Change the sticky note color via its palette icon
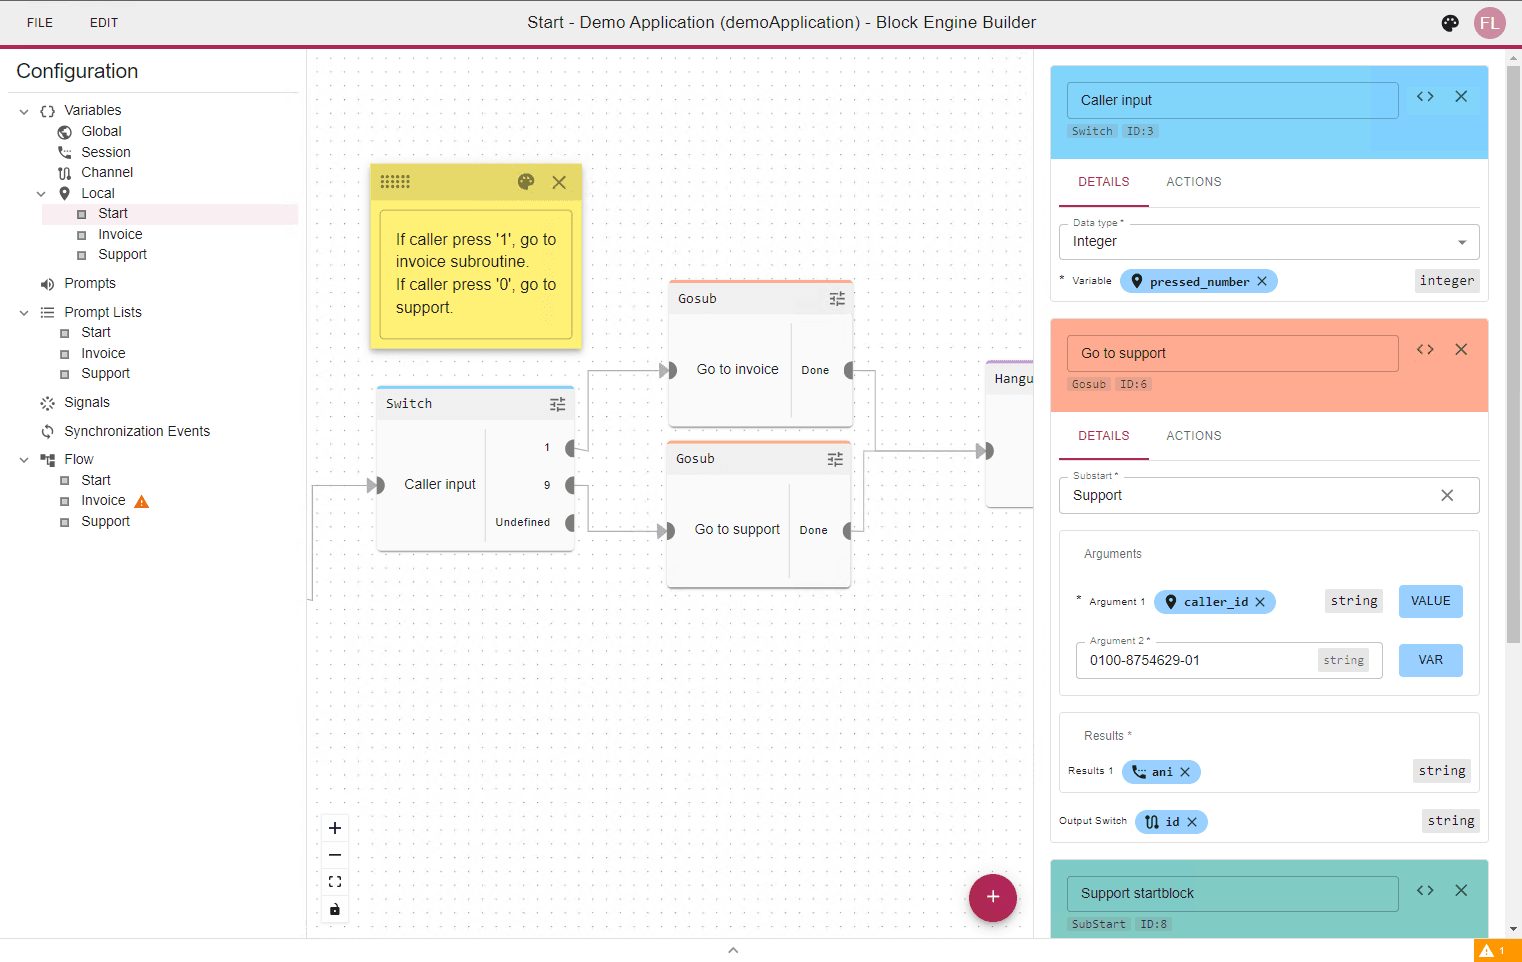 (x=525, y=182)
